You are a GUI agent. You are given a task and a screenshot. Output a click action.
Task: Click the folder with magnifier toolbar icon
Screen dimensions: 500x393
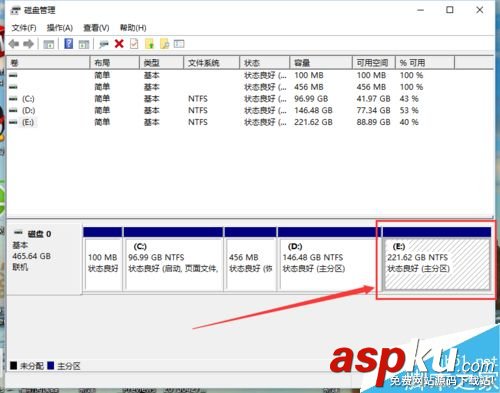point(165,44)
